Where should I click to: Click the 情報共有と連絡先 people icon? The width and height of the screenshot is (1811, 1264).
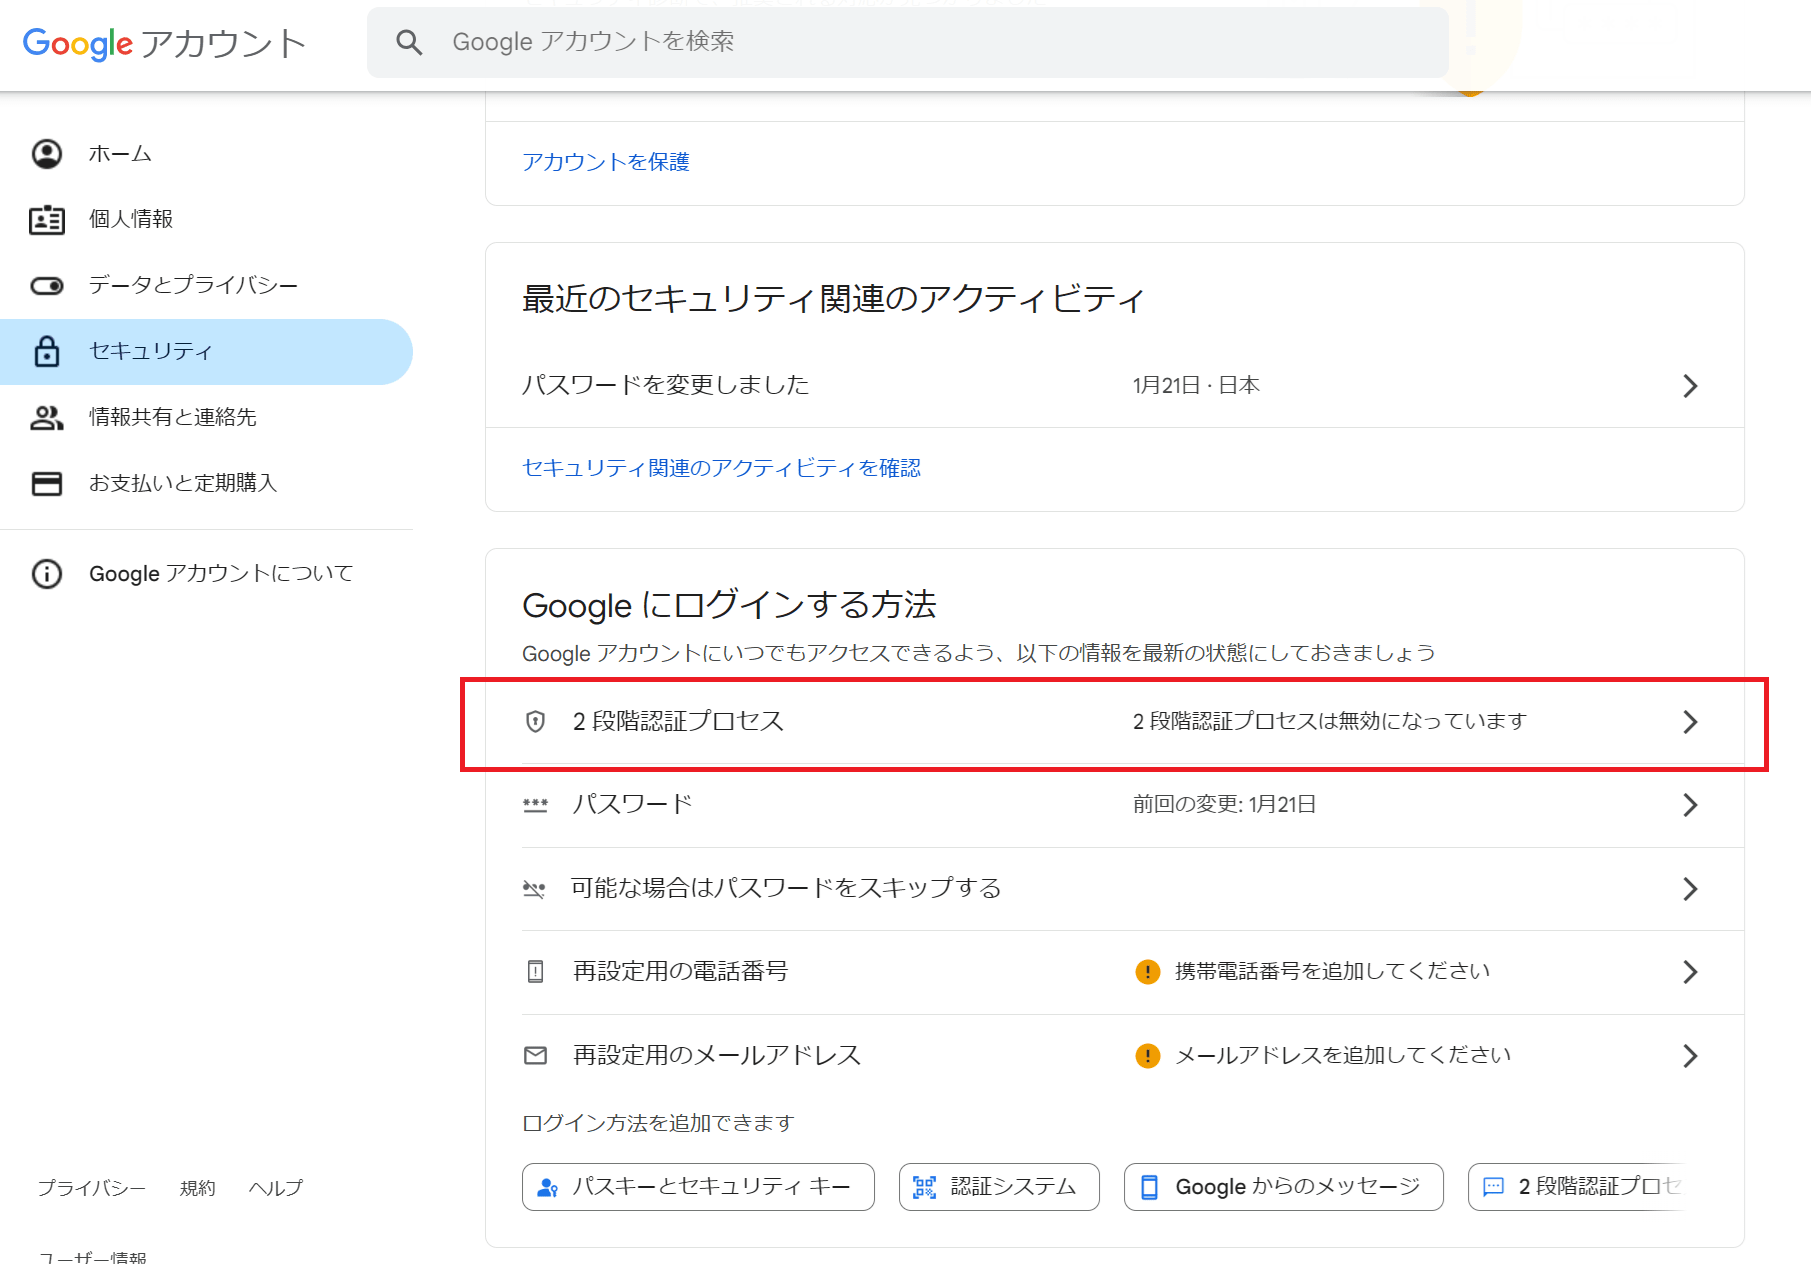[47, 417]
